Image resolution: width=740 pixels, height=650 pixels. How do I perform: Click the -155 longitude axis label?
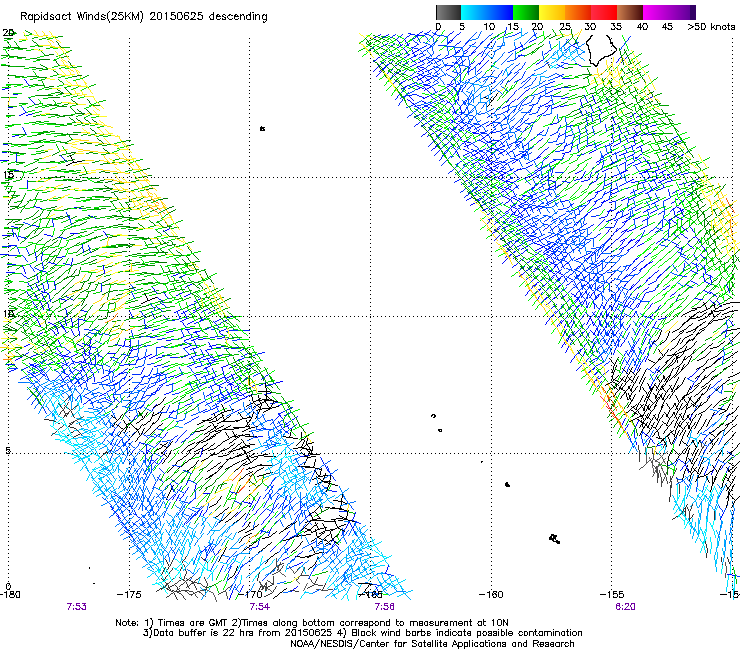[612, 594]
